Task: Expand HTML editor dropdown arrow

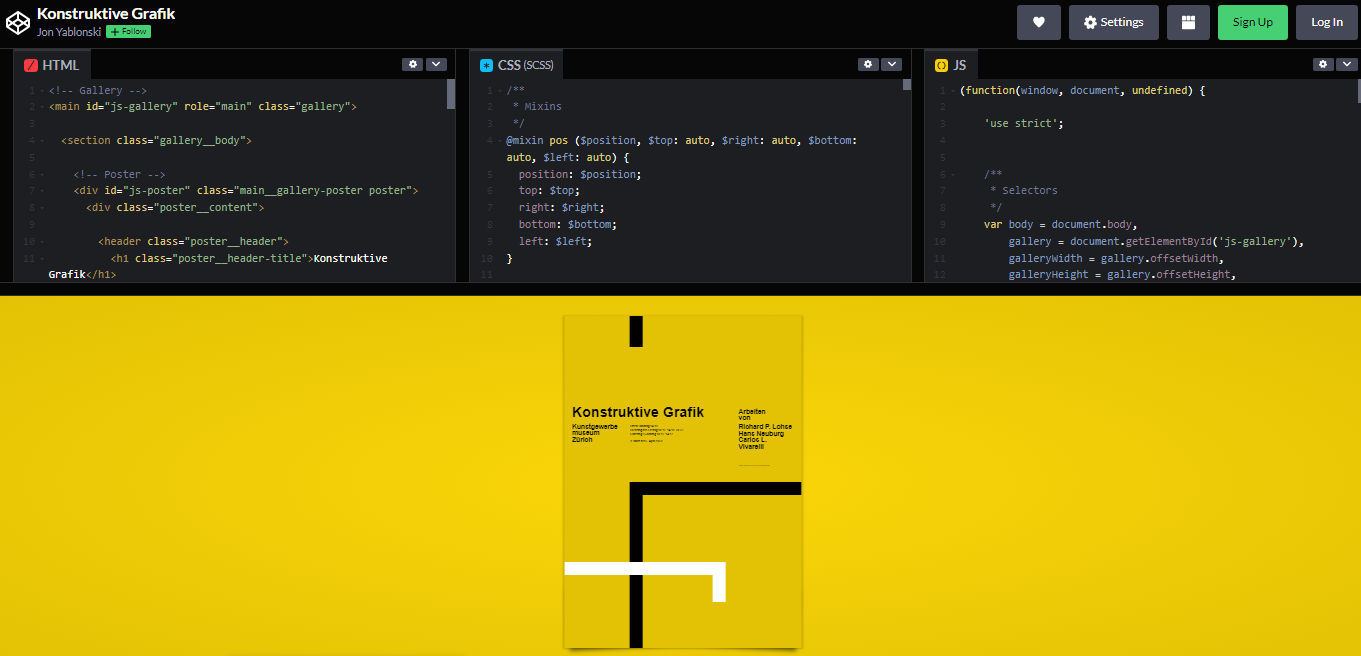Action: [x=436, y=64]
